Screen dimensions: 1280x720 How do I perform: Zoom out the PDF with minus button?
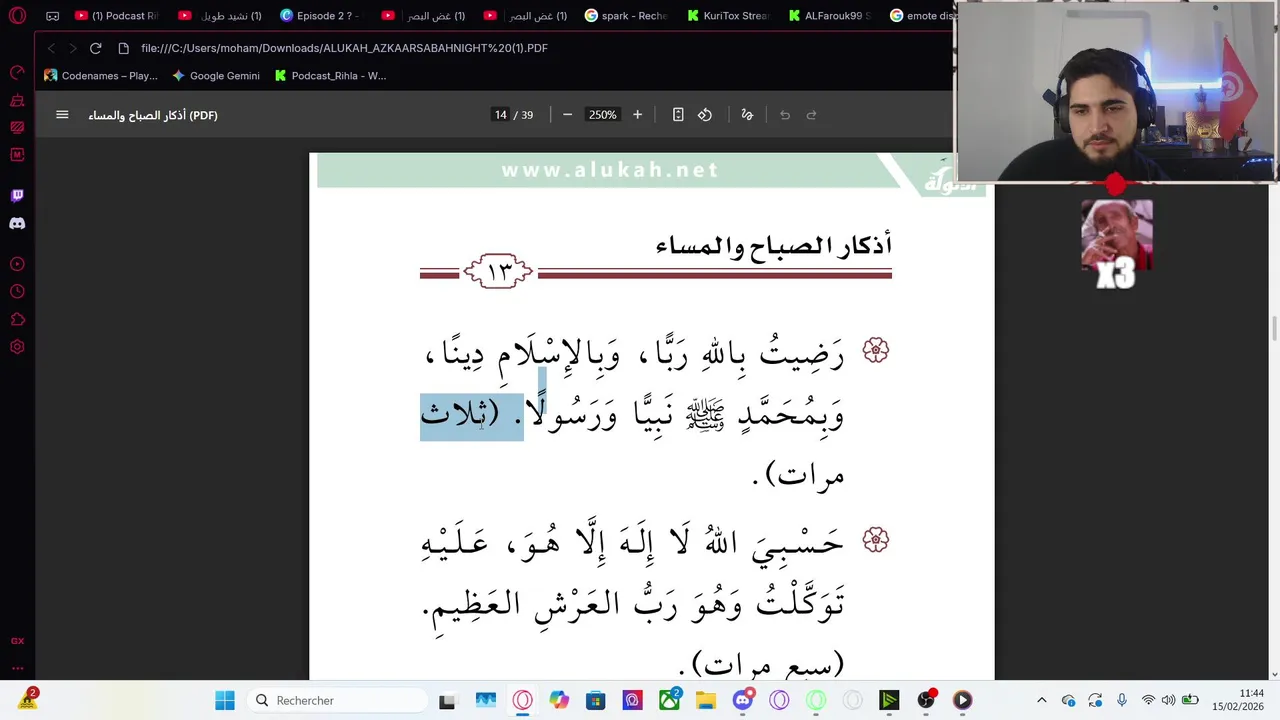(x=567, y=115)
